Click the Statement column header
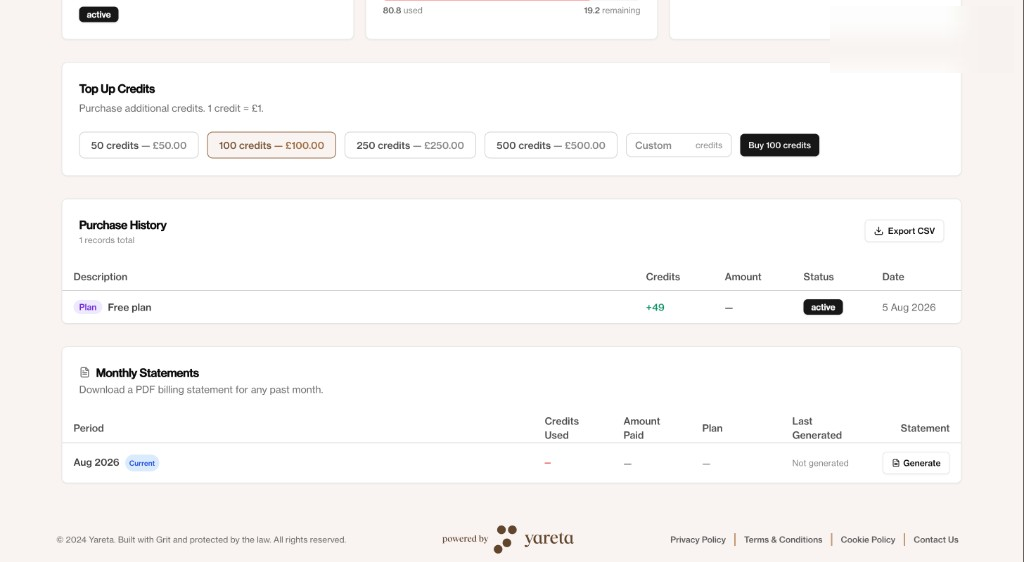1024x562 pixels. tap(925, 428)
